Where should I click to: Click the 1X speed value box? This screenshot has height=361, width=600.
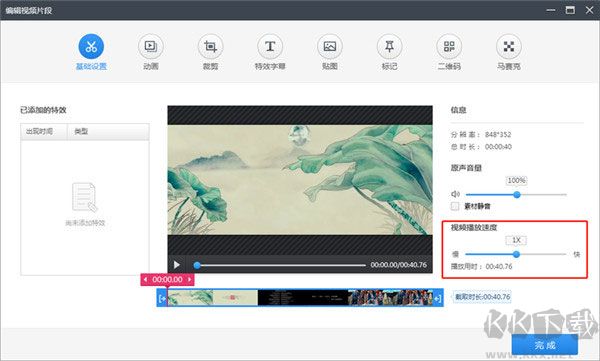516,240
